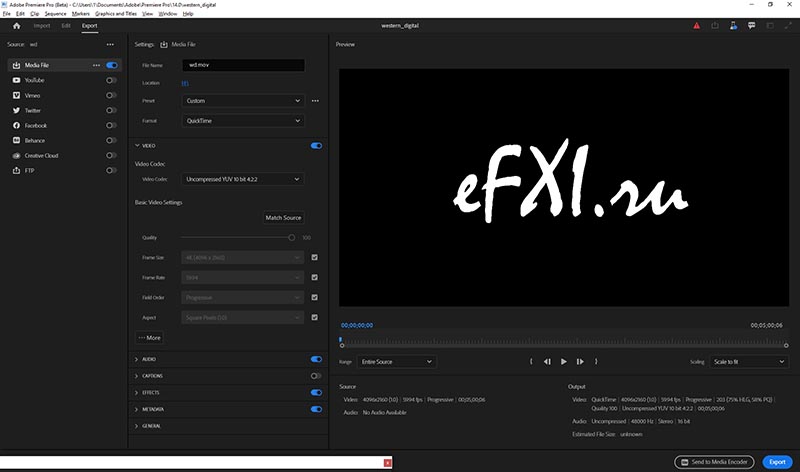Viewport: 800px width, 472px height.
Task: Open preset options three-dot menu
Action: (315, 101)
